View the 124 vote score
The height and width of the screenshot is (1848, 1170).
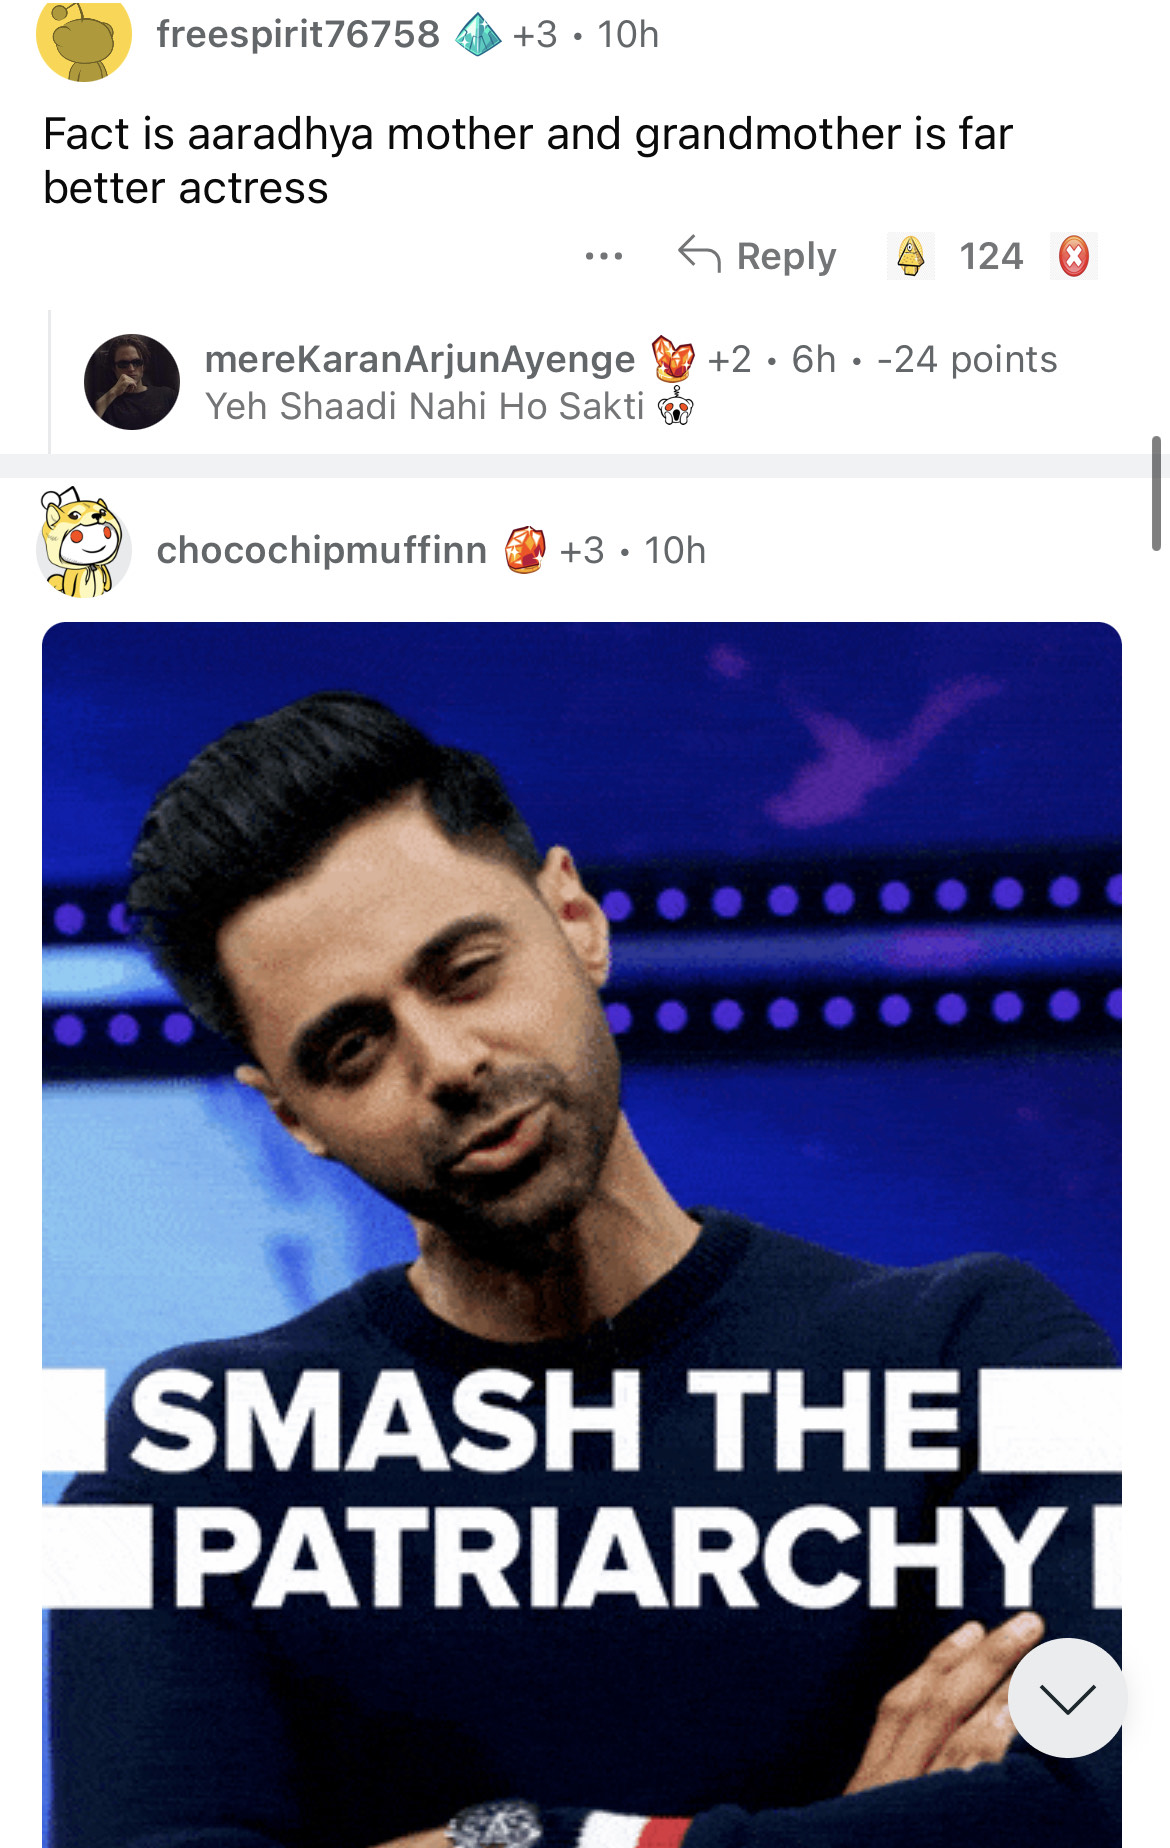click(991, 256)
